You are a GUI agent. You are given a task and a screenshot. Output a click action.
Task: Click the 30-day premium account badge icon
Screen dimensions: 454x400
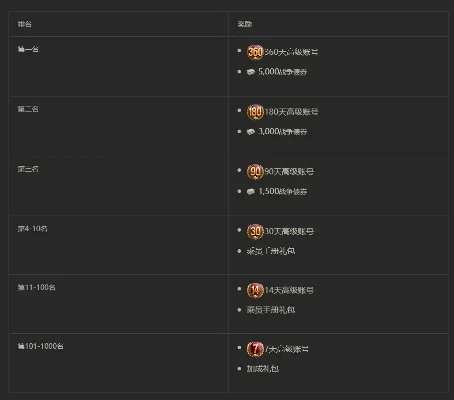pyautogui.click(x=255, y=231)
